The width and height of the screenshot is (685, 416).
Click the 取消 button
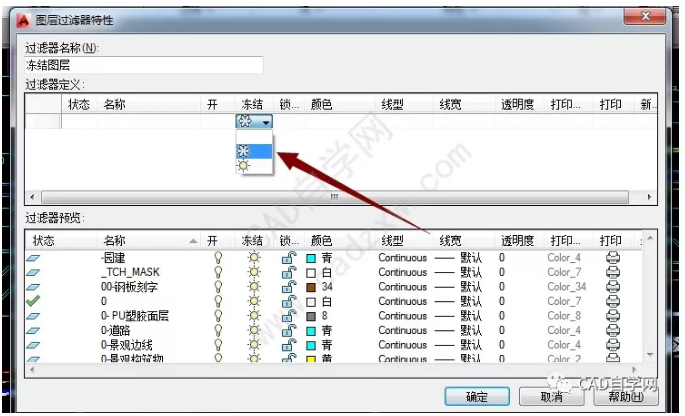[x=551, y=397]
